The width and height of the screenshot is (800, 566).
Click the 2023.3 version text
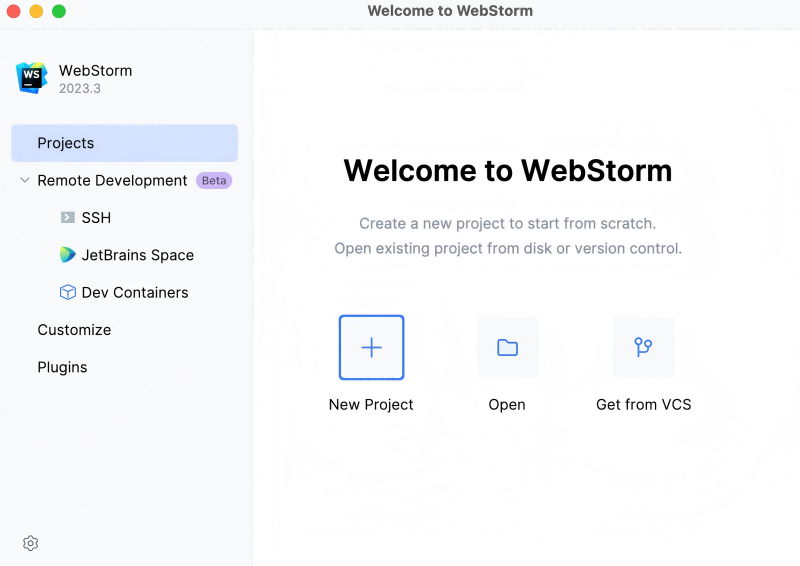(80, 88)
